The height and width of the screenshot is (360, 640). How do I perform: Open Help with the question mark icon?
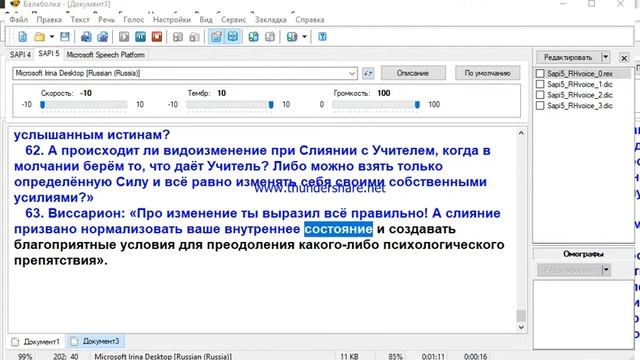point(322,37)
